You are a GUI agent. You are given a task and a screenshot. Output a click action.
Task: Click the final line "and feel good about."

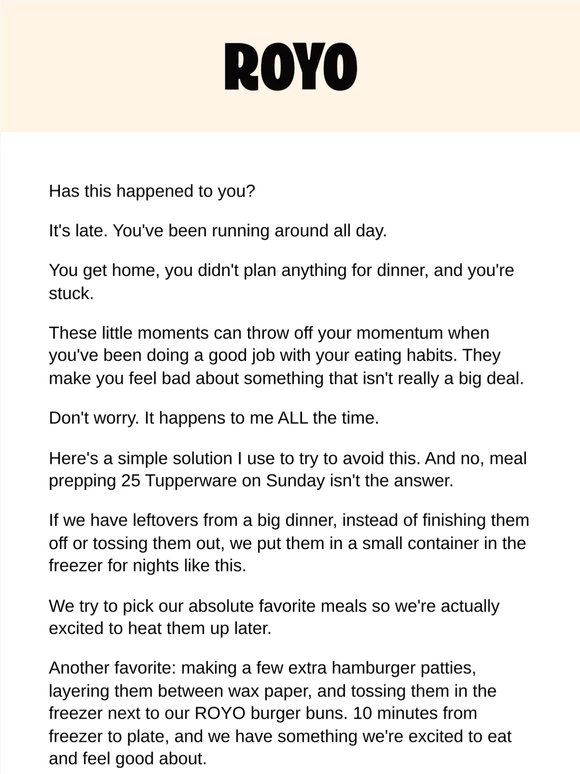pos(127,758)
